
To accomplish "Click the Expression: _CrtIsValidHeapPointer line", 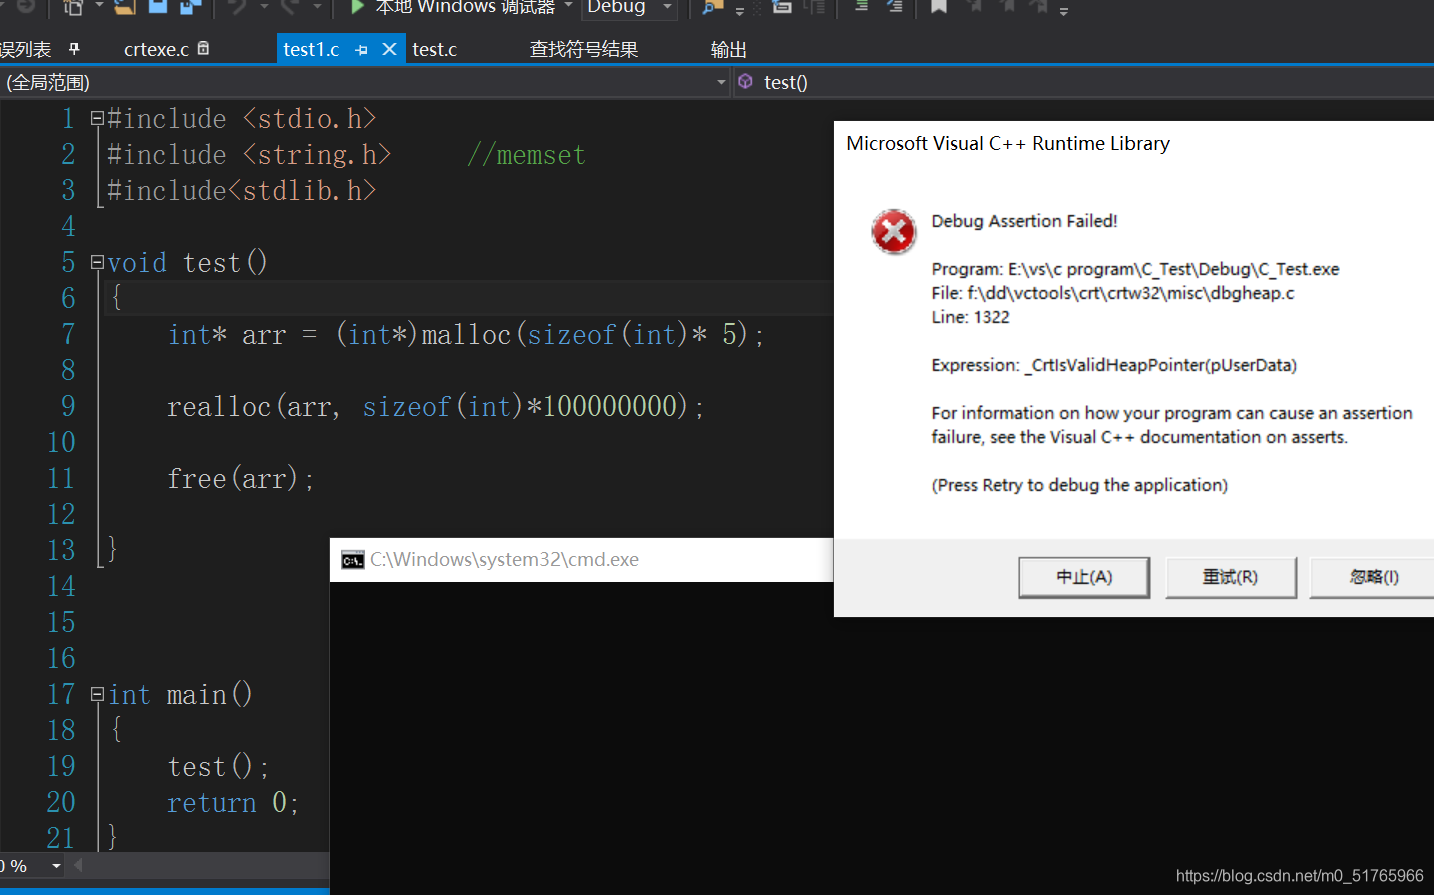I will pos(1114,365).
